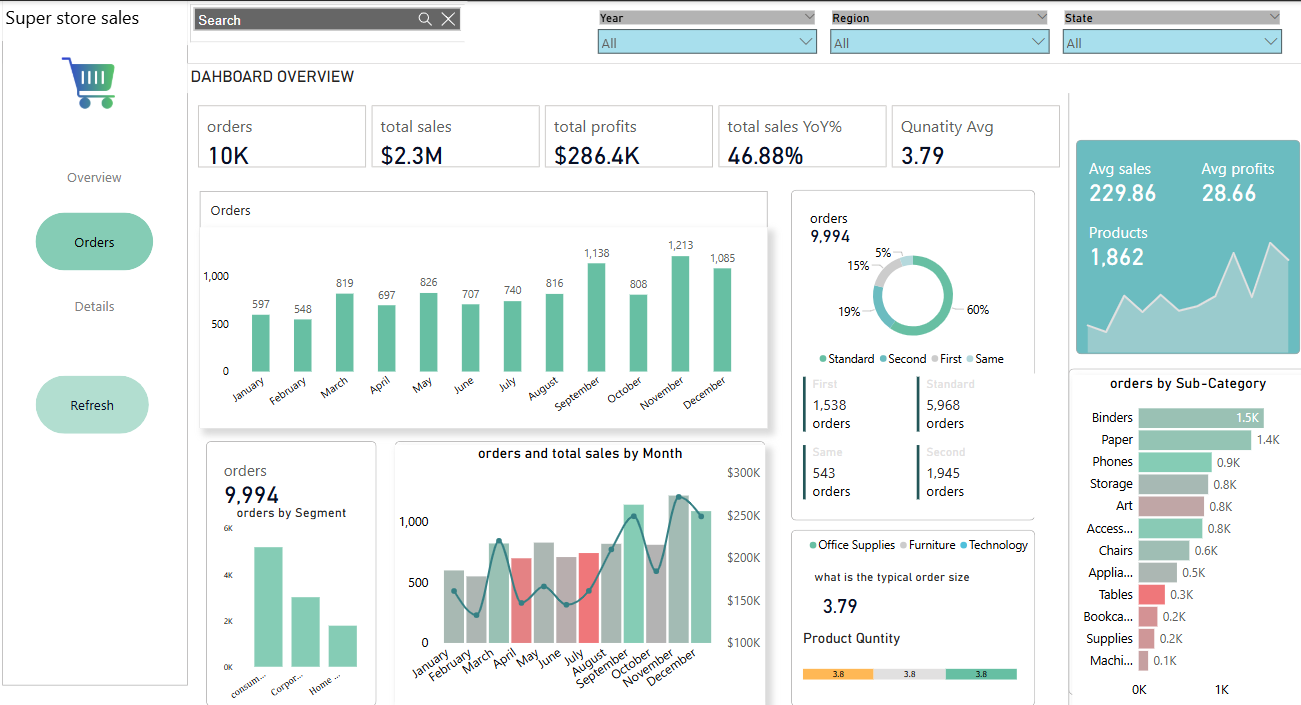
Task: Open the Details page
Action: click(x=94, y=307)
